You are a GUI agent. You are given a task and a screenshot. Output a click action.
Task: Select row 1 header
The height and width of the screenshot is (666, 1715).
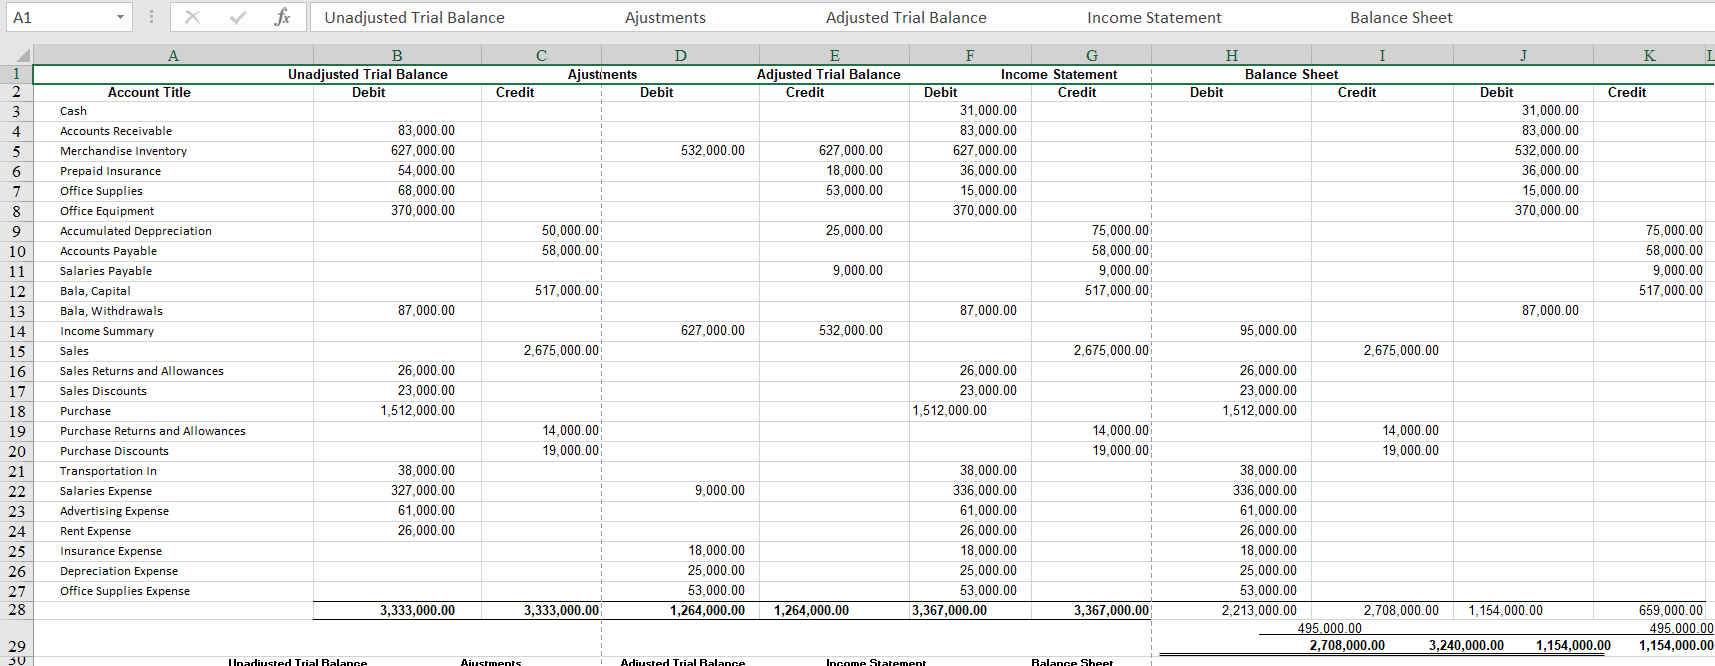tap(16, 73)
